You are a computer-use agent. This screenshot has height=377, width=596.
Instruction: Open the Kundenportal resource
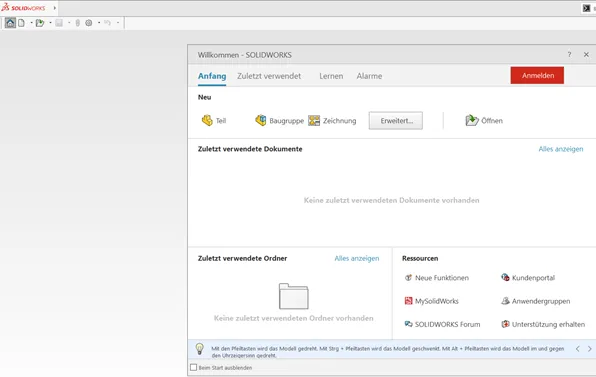point(528,278)
